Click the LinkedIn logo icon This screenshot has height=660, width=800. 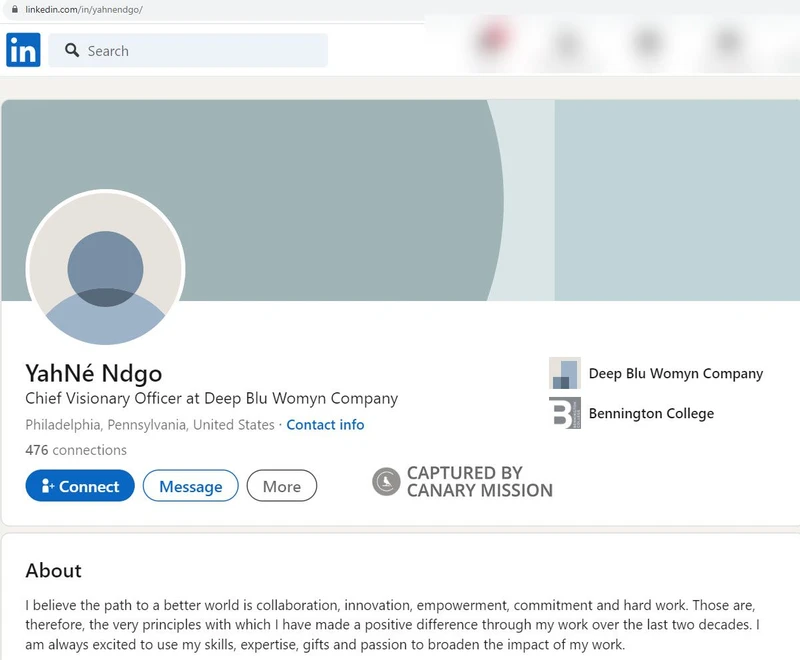23,50
